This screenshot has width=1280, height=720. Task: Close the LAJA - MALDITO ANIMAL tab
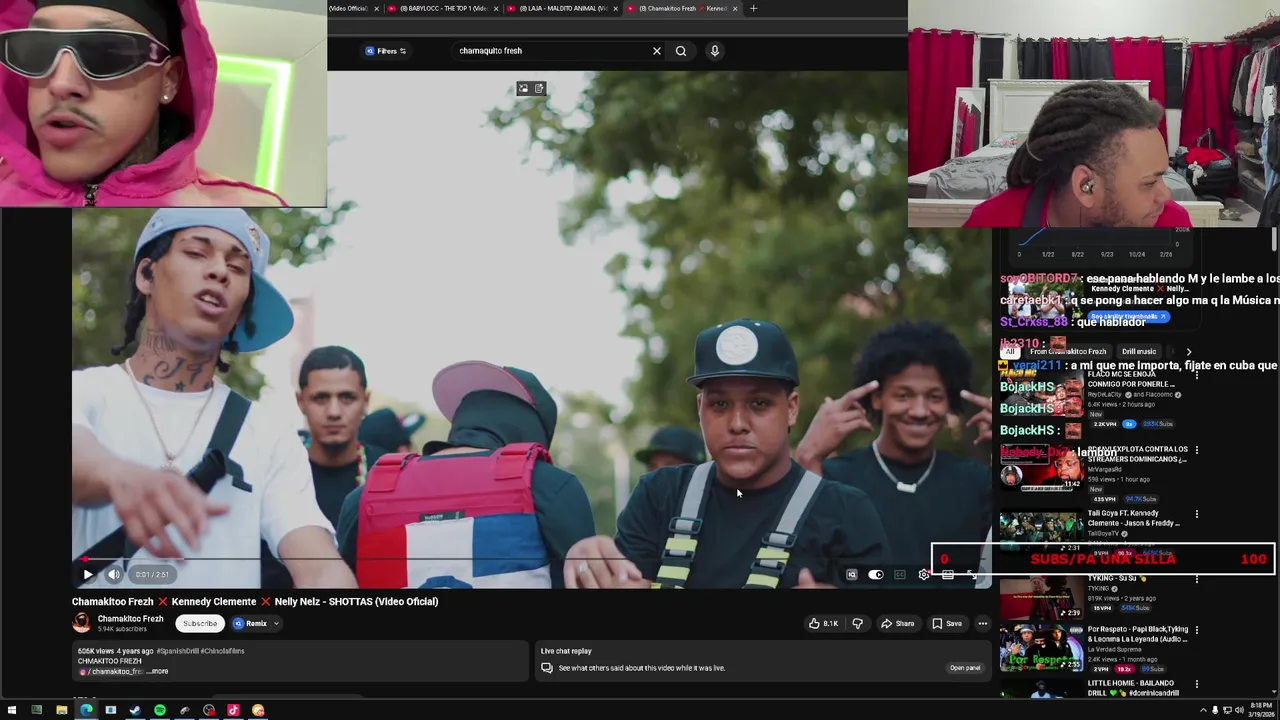(x=616, y=9)
